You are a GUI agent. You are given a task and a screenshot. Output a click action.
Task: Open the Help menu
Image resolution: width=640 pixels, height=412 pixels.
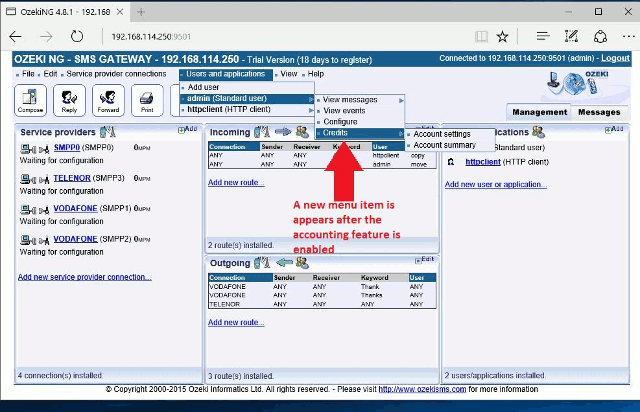[x=316, y=74]
